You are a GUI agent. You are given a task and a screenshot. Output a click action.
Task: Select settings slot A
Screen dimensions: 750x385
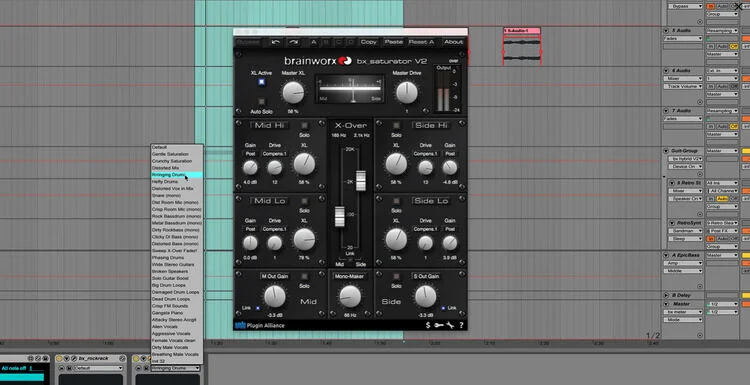pos(314,42)
